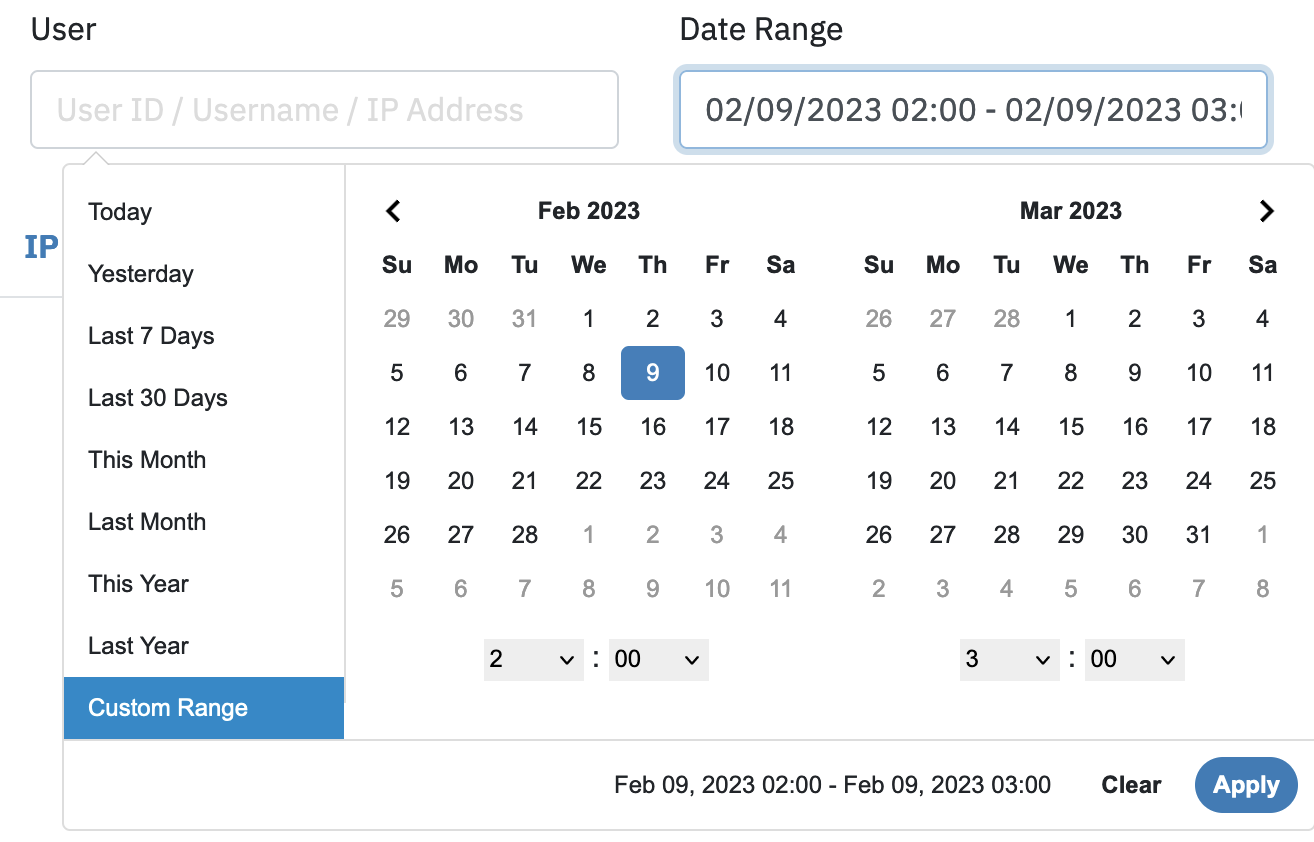Click the User ID / Username input field

(325, 109)
